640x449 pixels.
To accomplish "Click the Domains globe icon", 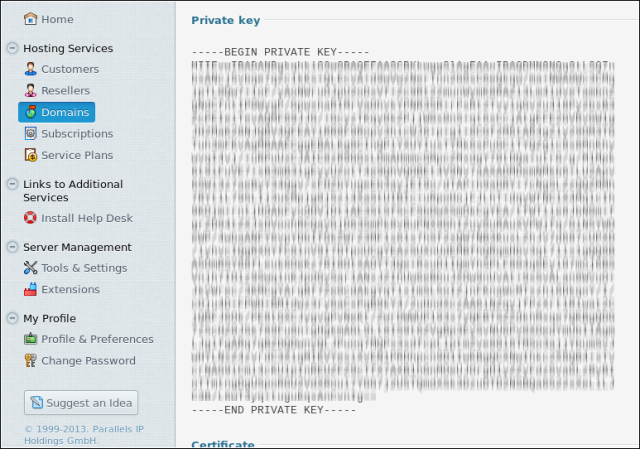I will click(x=31, y=112).
